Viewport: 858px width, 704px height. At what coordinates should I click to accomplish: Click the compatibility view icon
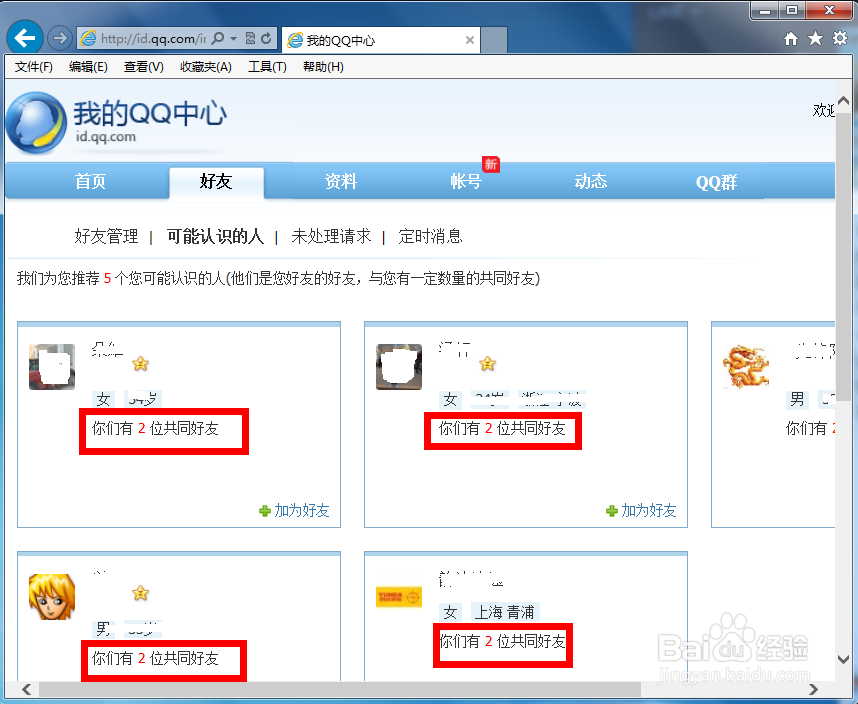click(251, 38)
